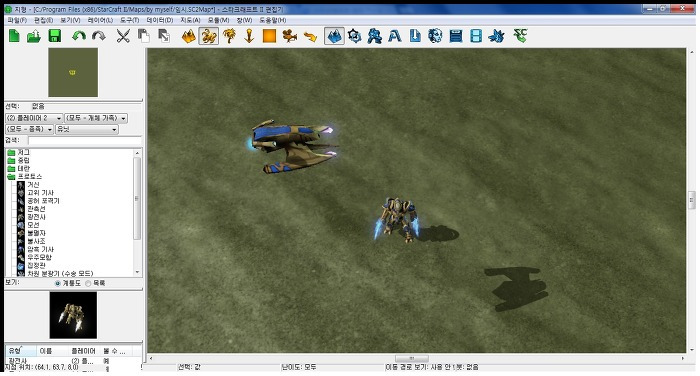Open the Text module letter A icon
The height and width of the screenshot is (376, 700).
click(x=395, y=36)
